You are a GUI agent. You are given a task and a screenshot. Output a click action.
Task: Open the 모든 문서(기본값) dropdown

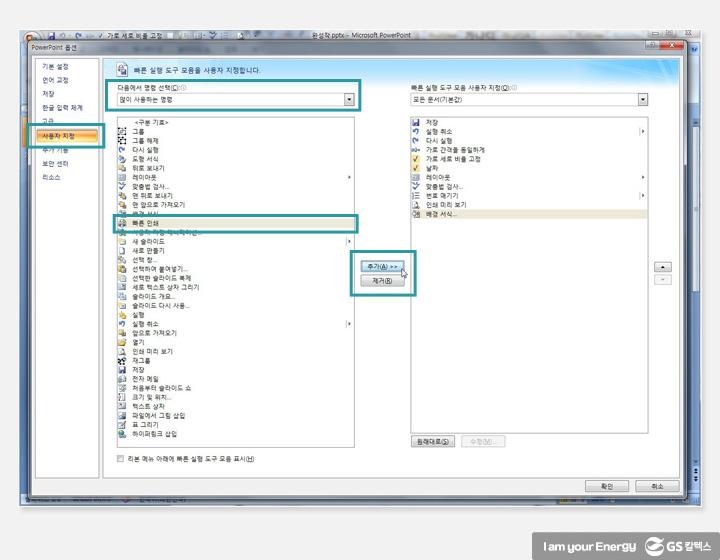click(x=642, y=99)
